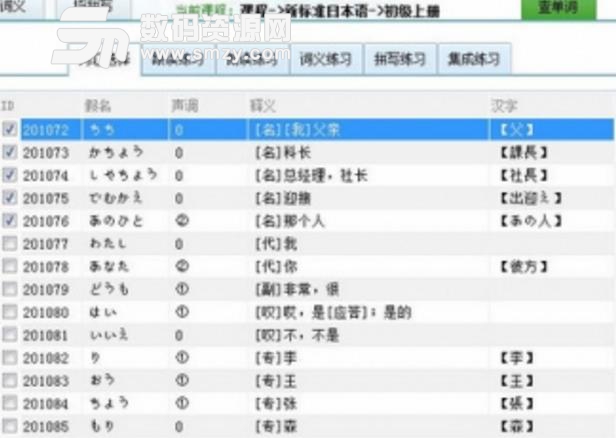This screenshot has height=438, width=616.
Task: Click the meaning [副]非常，很
Action: [297, 290]
